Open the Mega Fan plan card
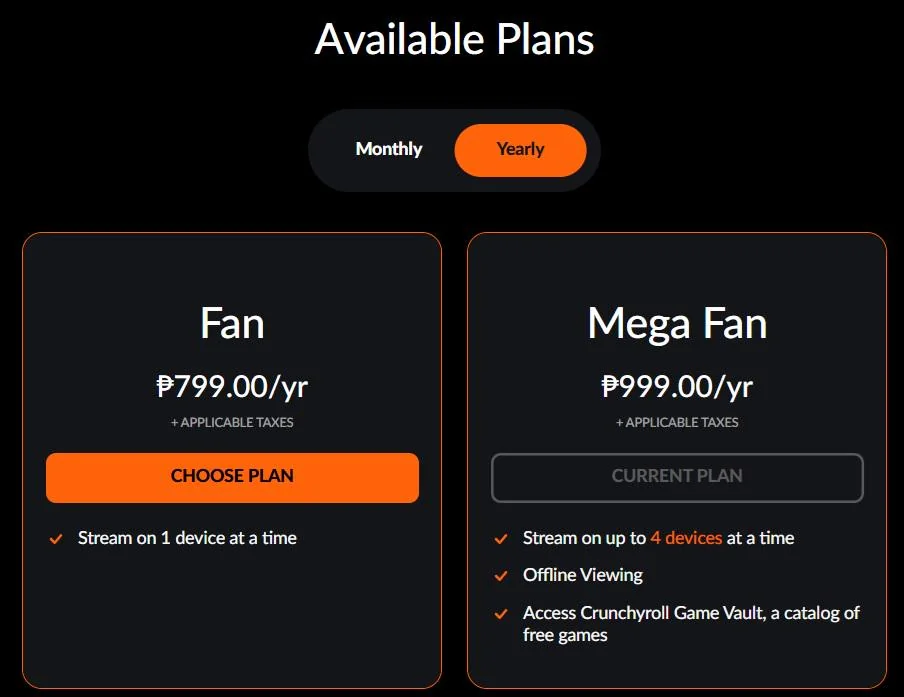904x697 pixels. (677, 323)
